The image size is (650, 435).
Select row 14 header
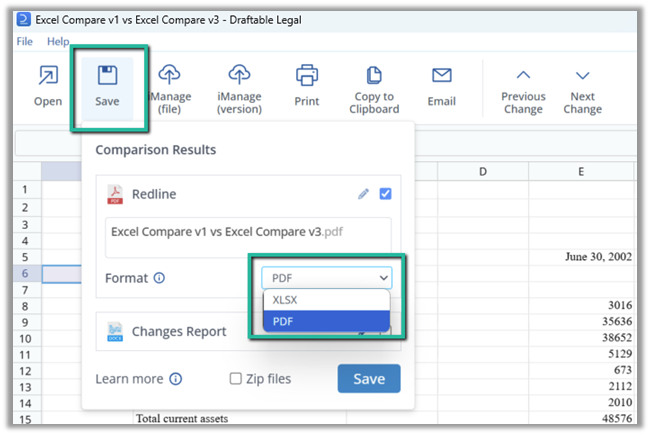point(25,403)
